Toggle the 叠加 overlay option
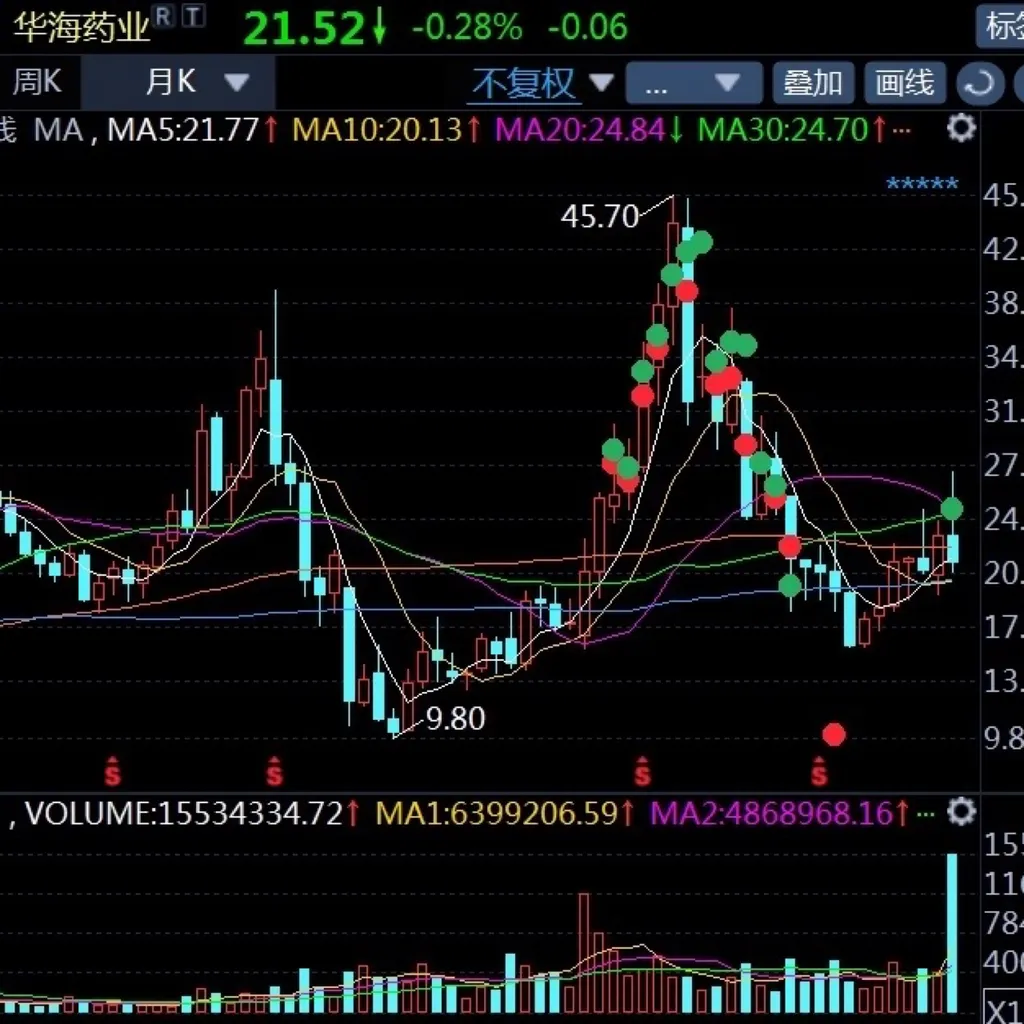Viewport: 1024px width, 1024px height. tap(813, 83)
